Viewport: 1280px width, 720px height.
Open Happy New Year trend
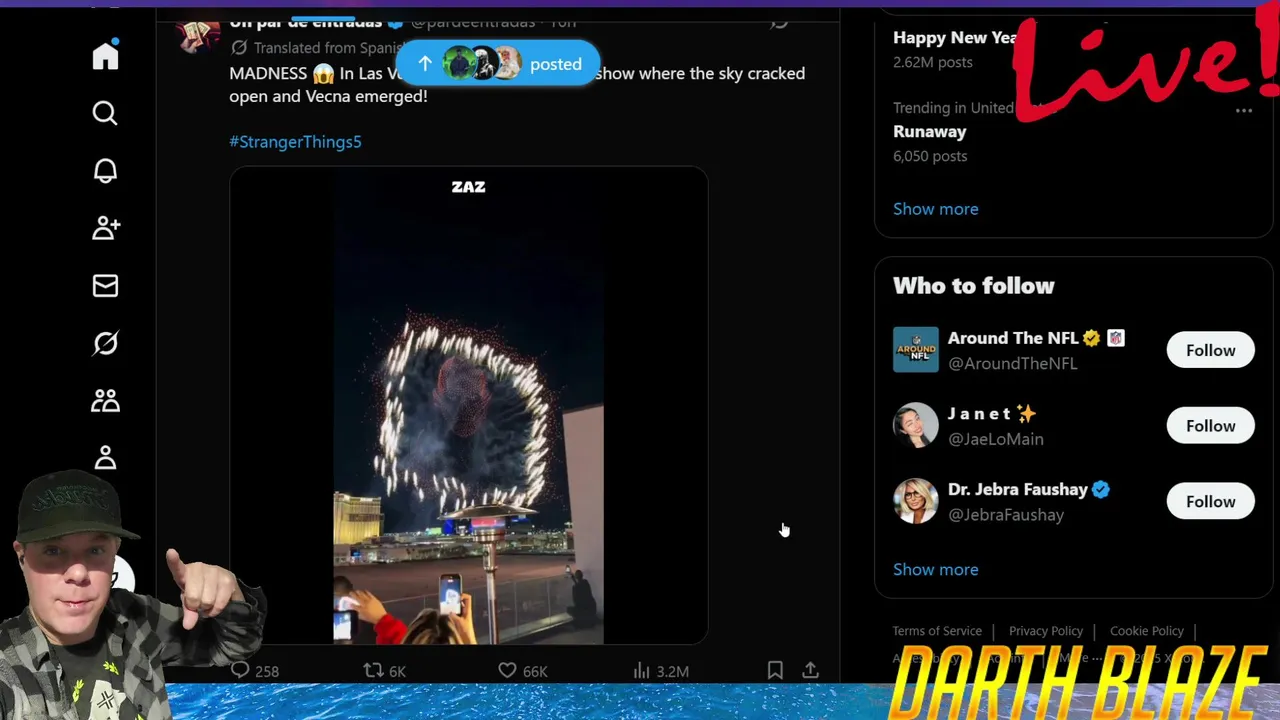point(955,38)
